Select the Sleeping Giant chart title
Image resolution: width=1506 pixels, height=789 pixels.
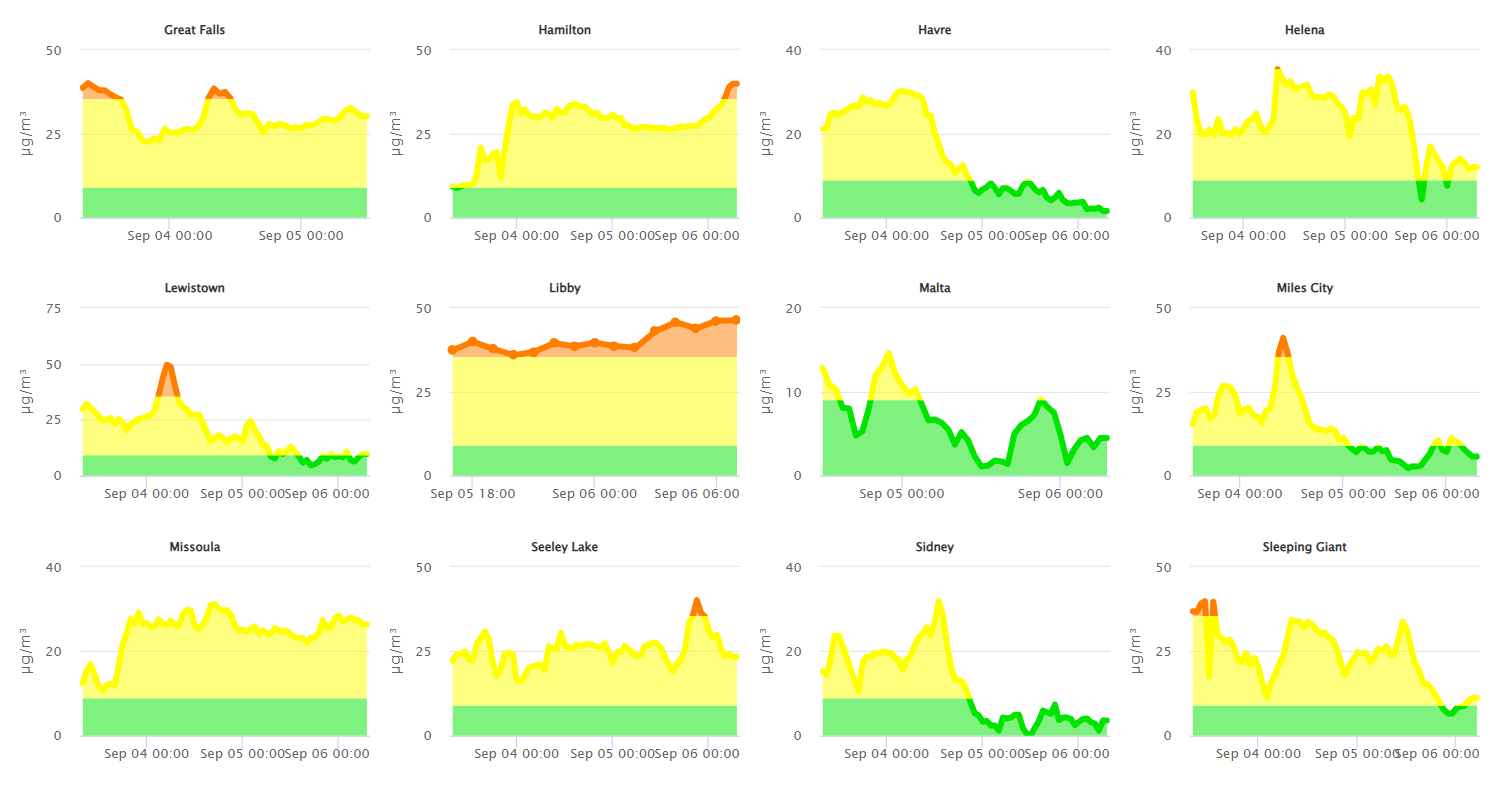coord(1304,547)
